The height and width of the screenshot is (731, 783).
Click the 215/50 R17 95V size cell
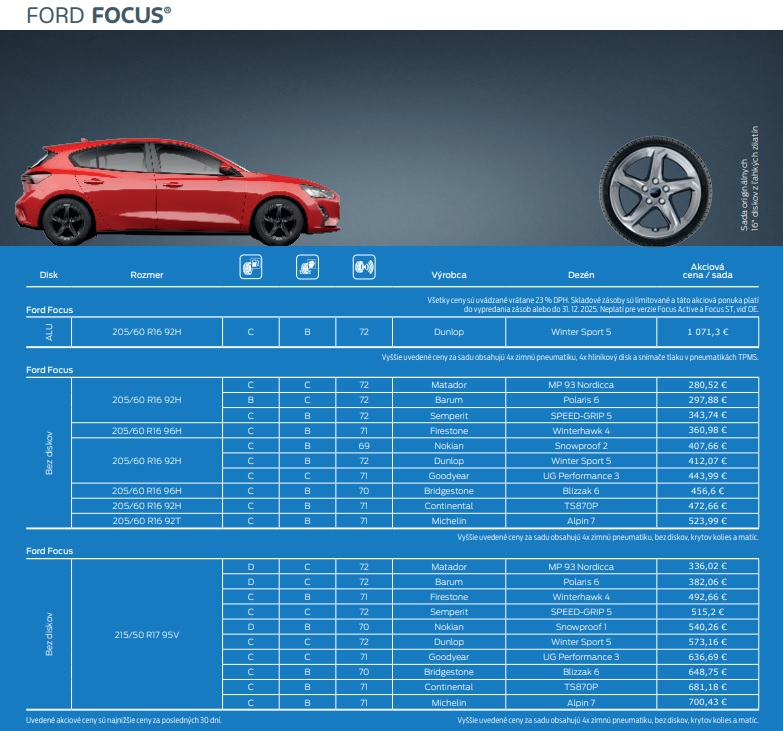tap(146, 635)
